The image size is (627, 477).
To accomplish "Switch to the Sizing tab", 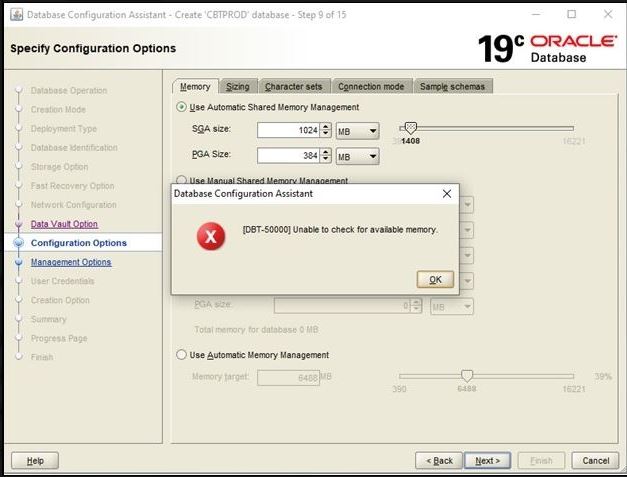I will click(237, 87).
